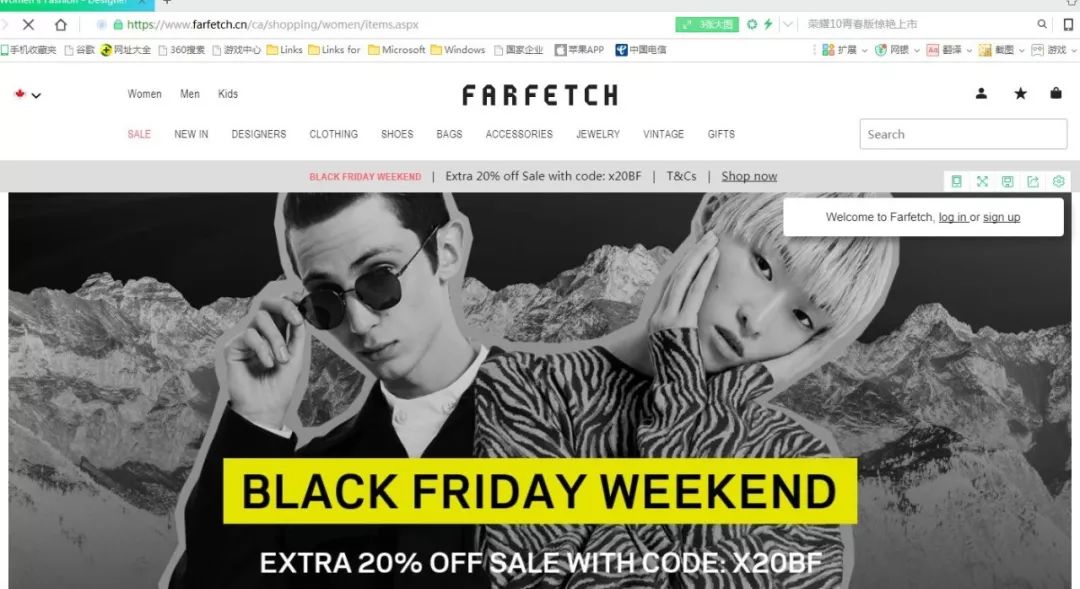1080x589 pixels.
Task: Click the share export icon in floating toolbar
Action: pos(1032,181)
